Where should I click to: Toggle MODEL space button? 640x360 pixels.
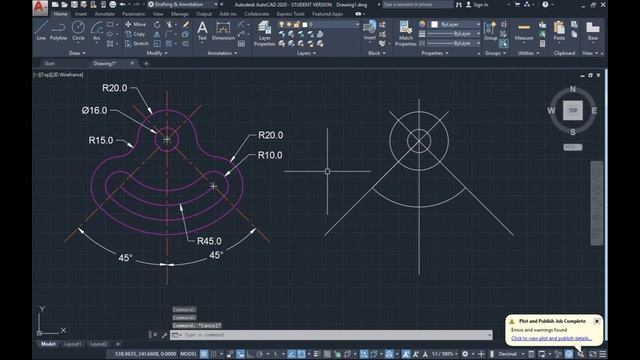pos(188,354)
